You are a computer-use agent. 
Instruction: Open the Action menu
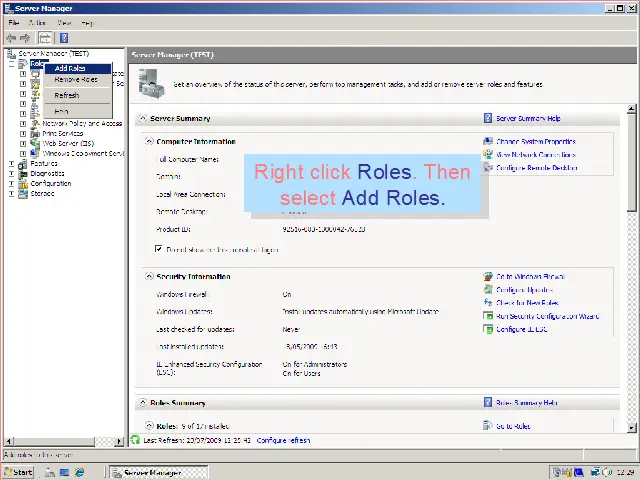coord(37,23)
